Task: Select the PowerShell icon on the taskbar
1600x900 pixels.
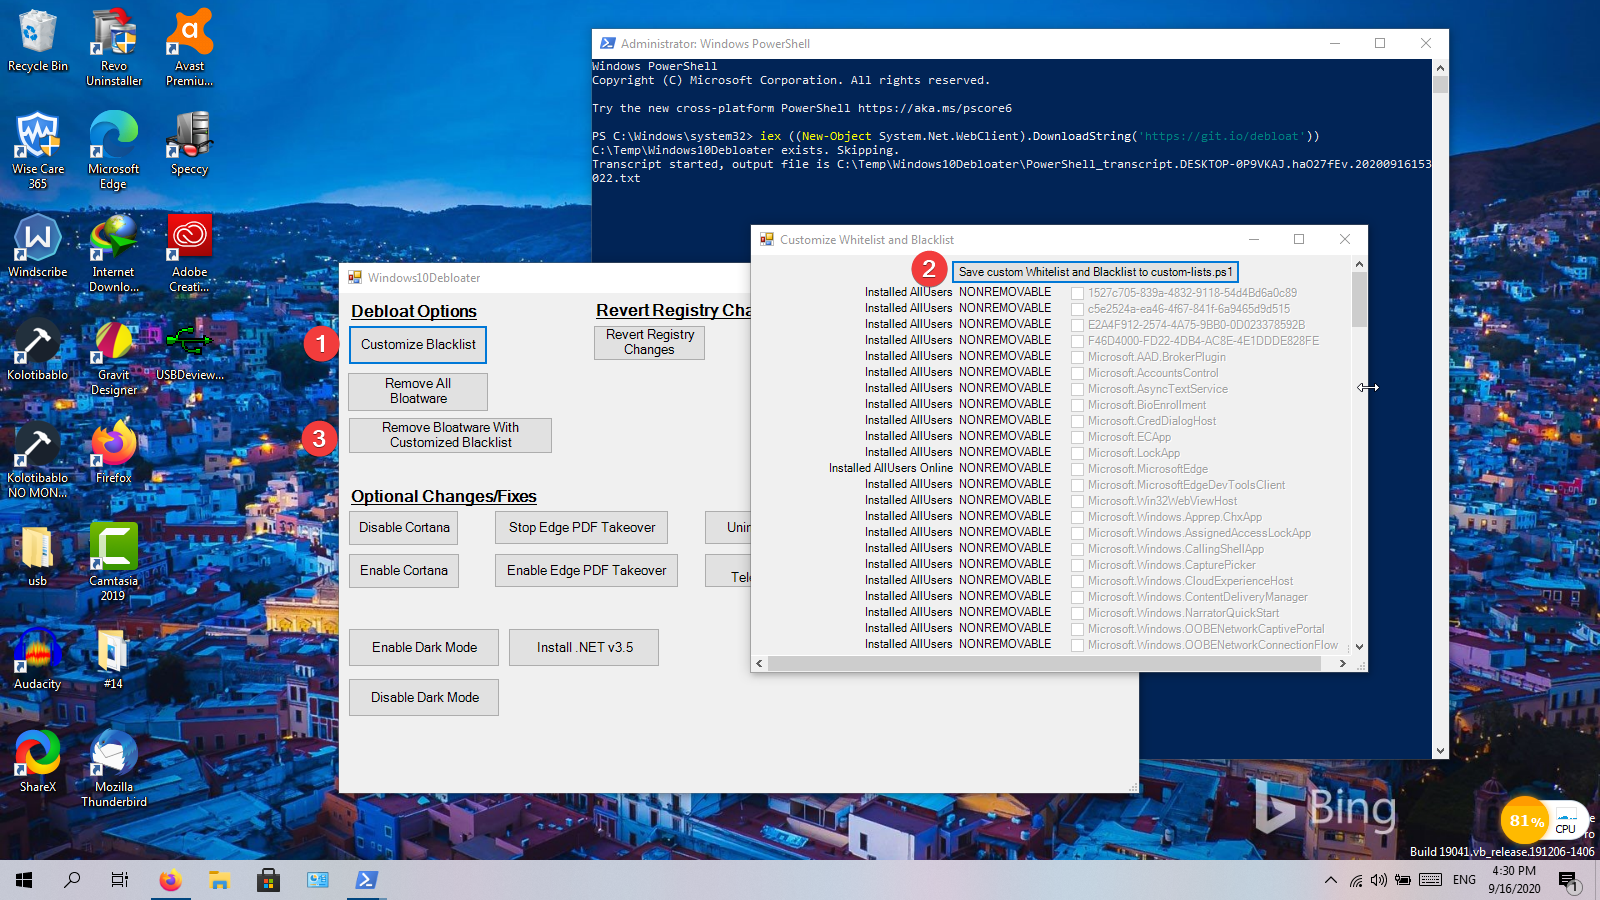Action: (366, 880)
